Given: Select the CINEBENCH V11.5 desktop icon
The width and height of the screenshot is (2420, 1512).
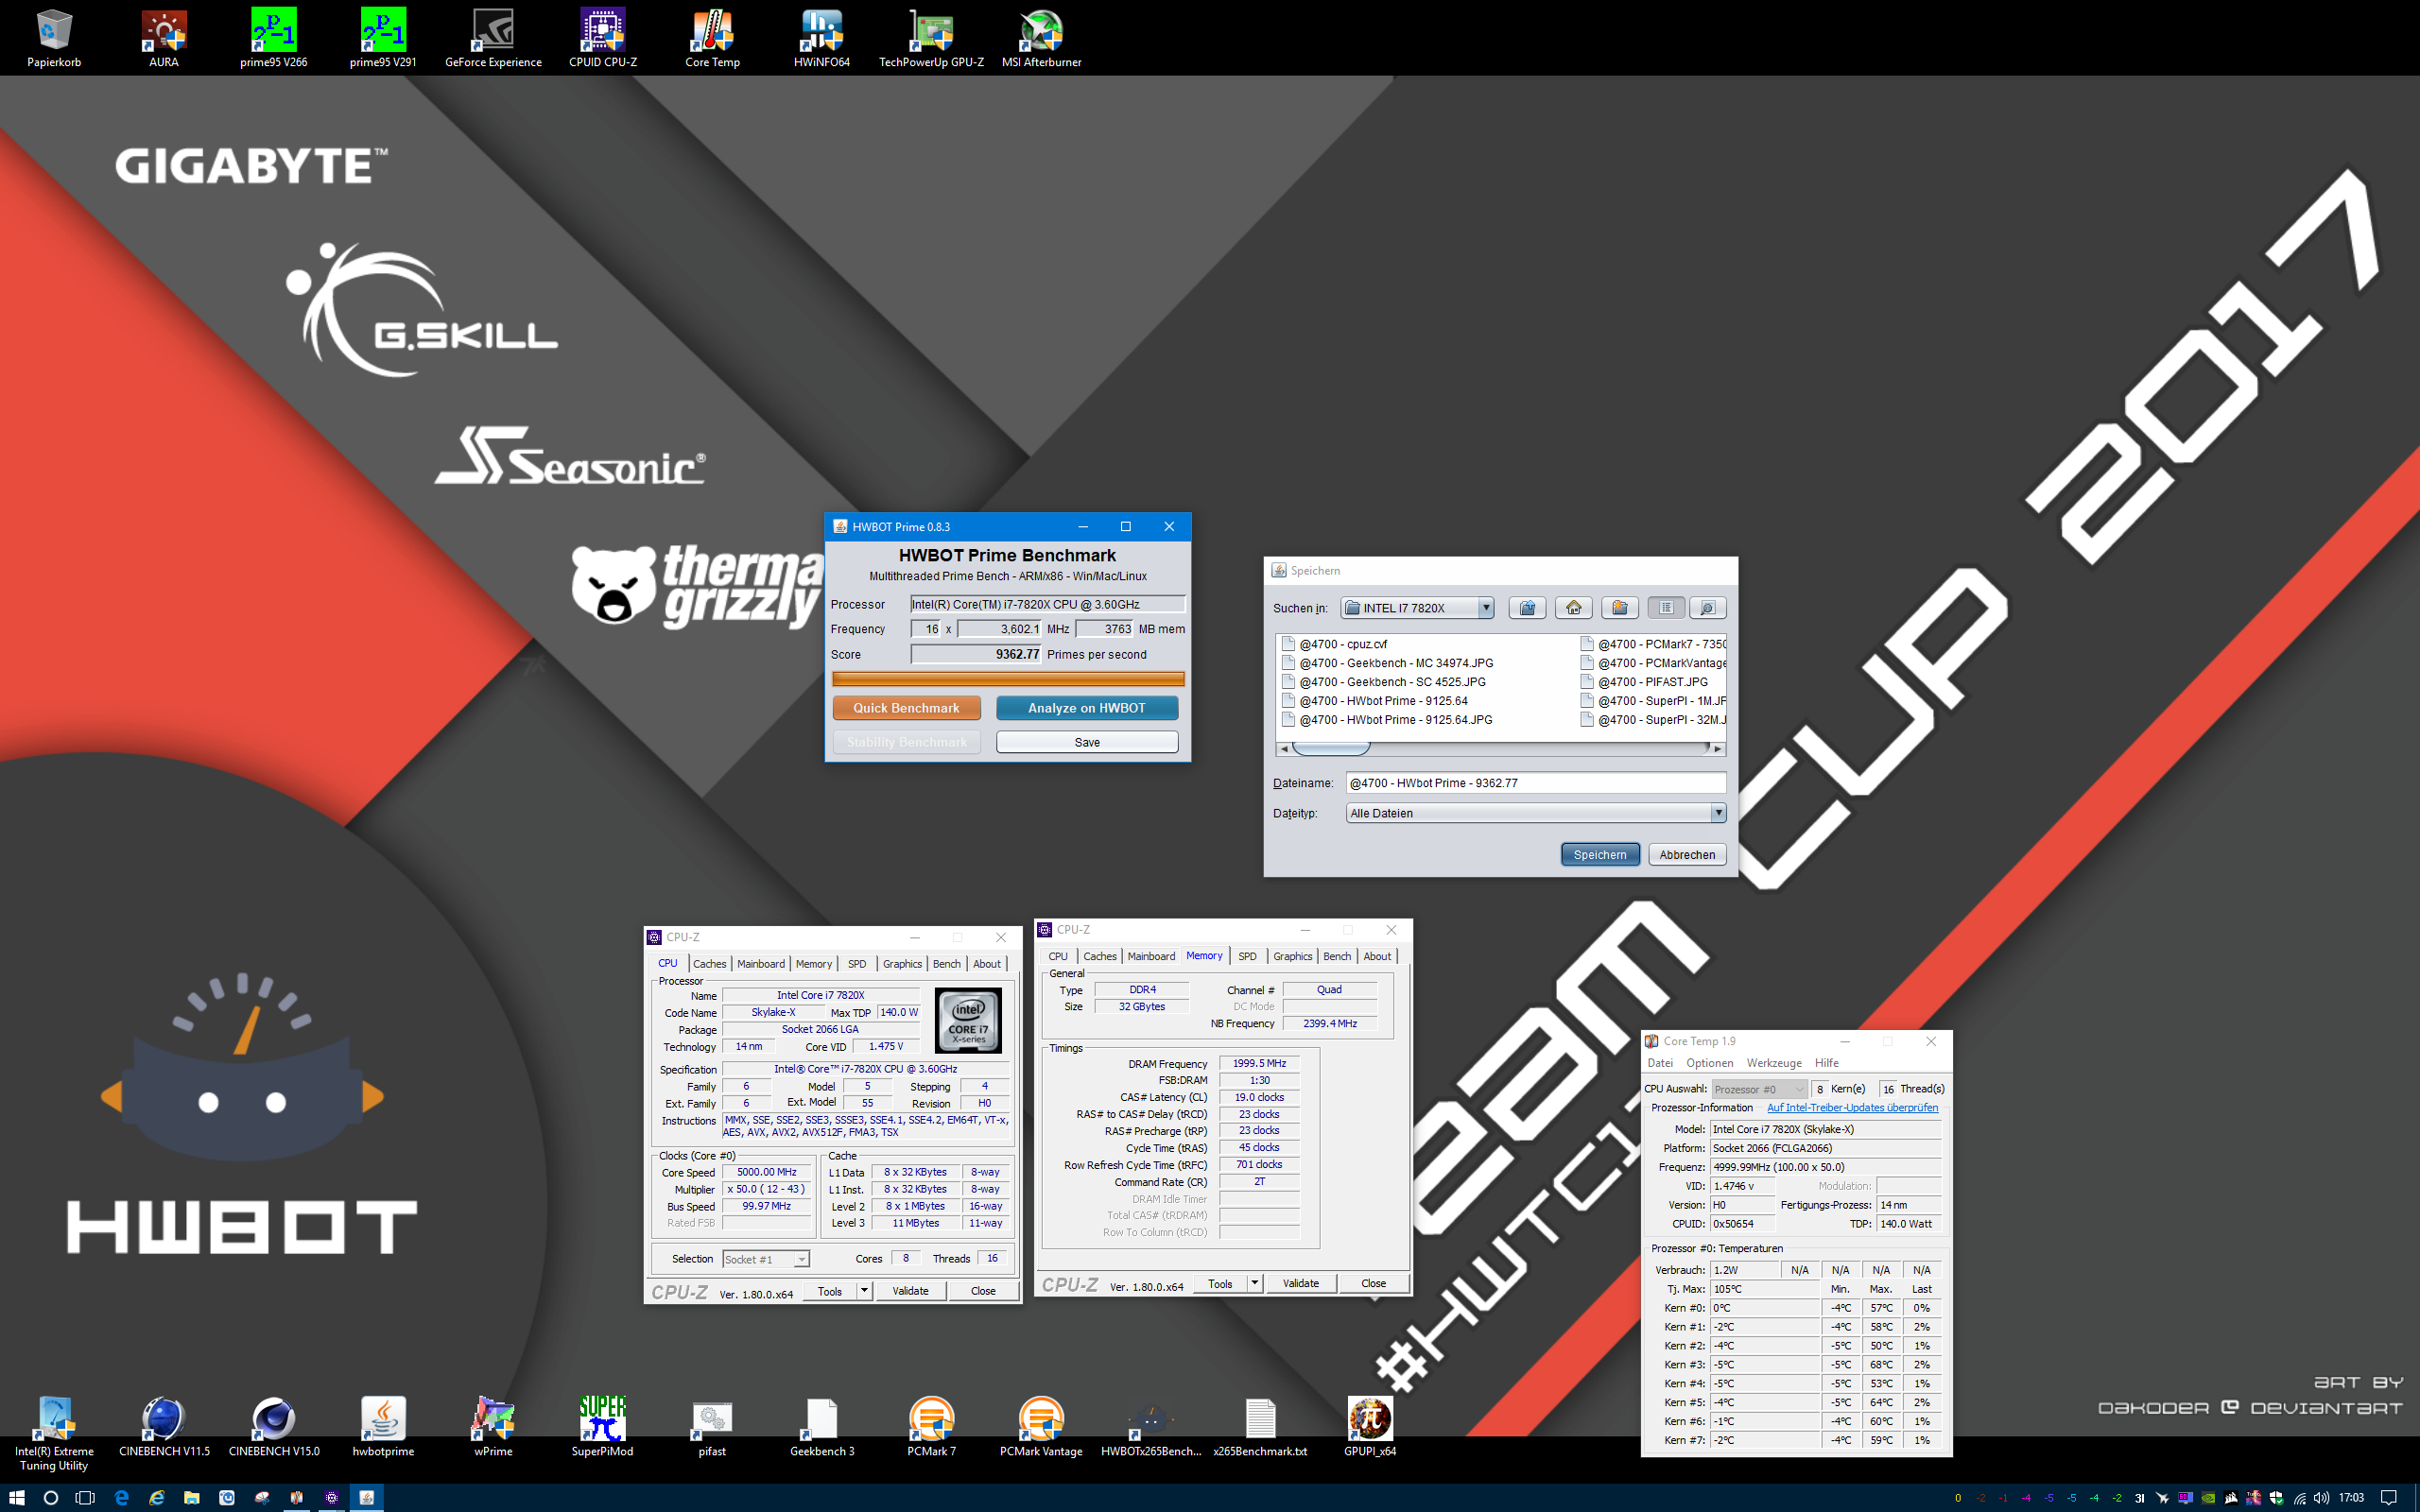Looking at the screenshot, I should point(164,1427).
